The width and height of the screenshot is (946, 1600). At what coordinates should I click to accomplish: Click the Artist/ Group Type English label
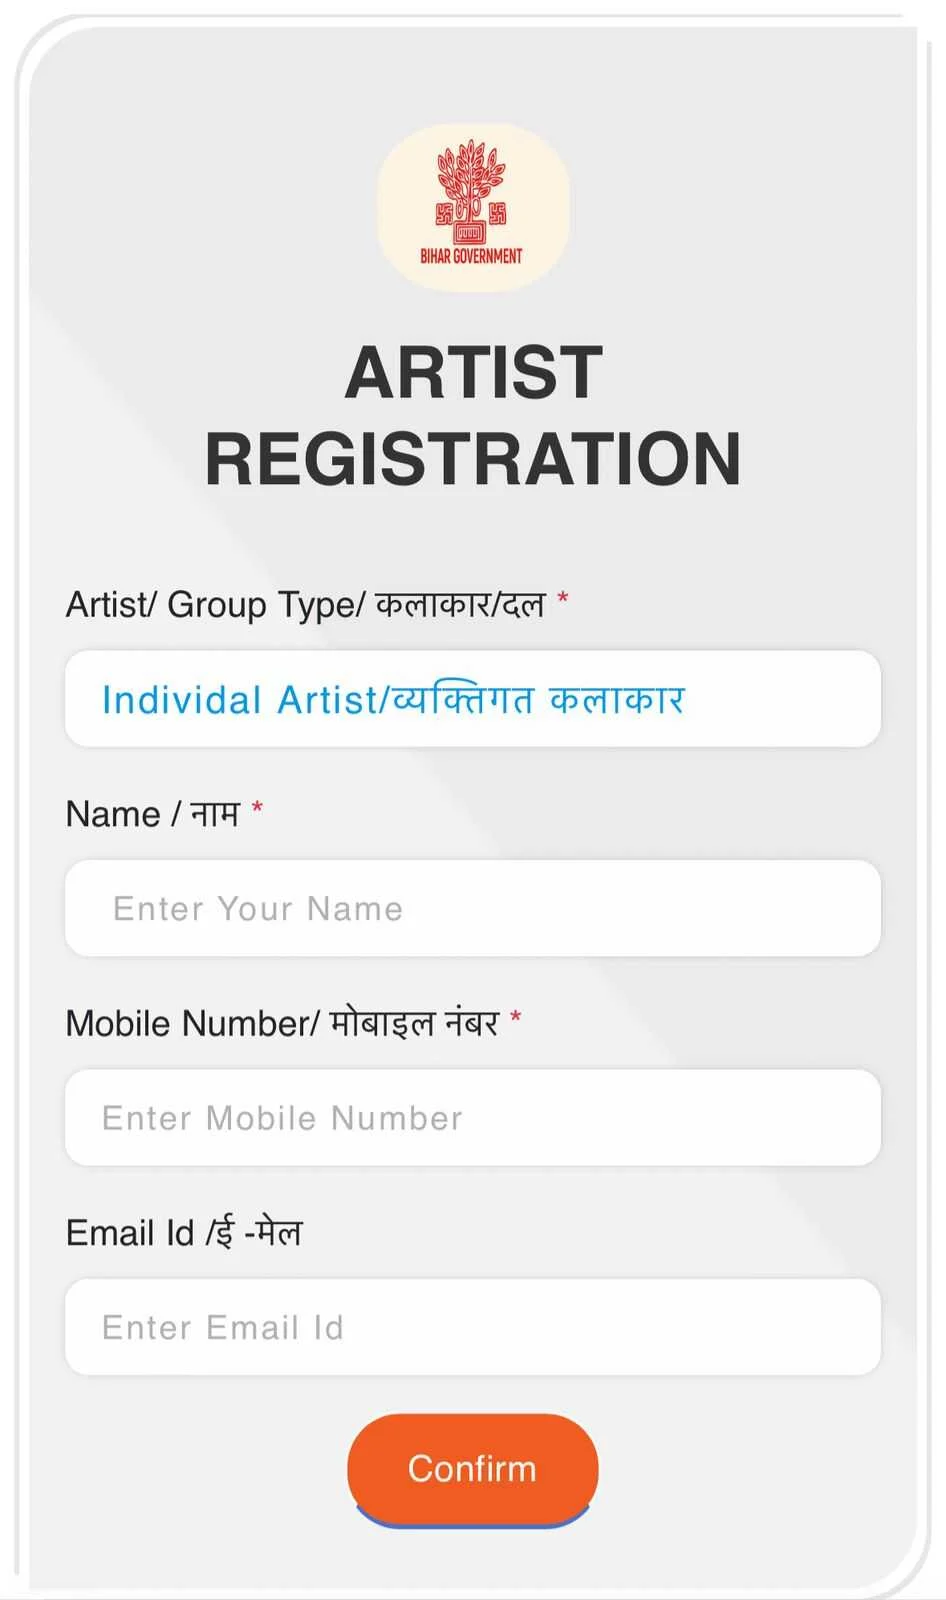(x=215, y=605)
